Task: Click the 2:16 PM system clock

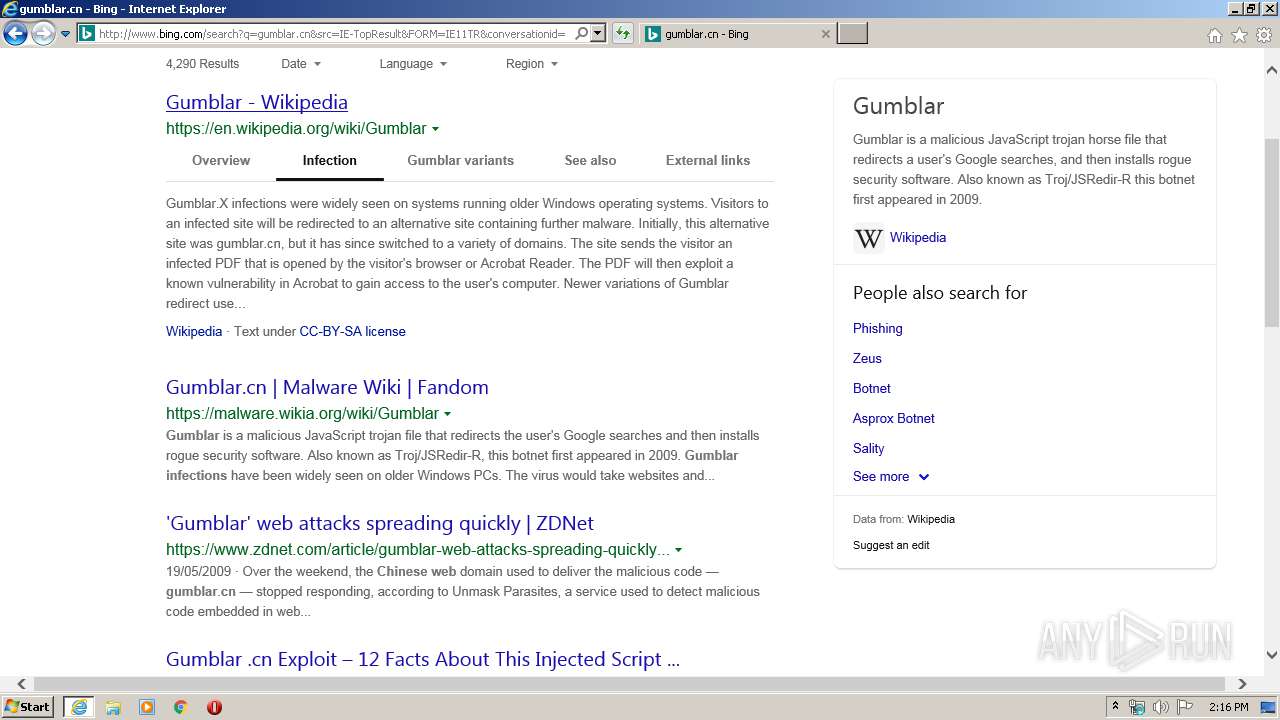Action: click(x=1228, y=707)
